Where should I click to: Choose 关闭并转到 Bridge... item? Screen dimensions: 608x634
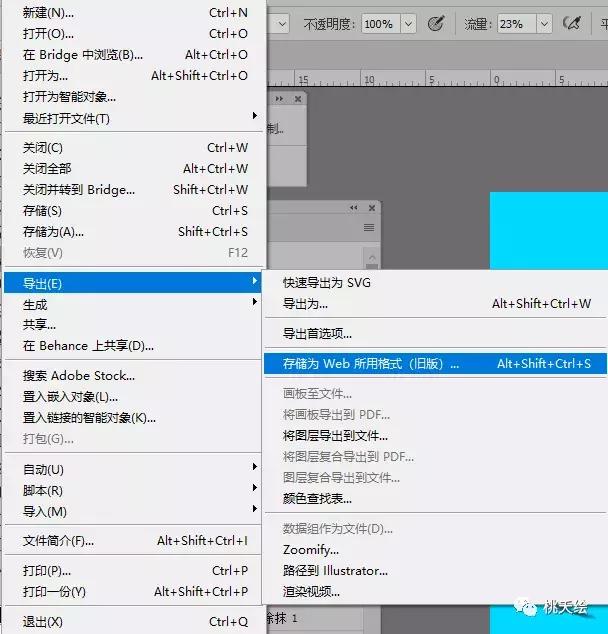coord(135,190)
